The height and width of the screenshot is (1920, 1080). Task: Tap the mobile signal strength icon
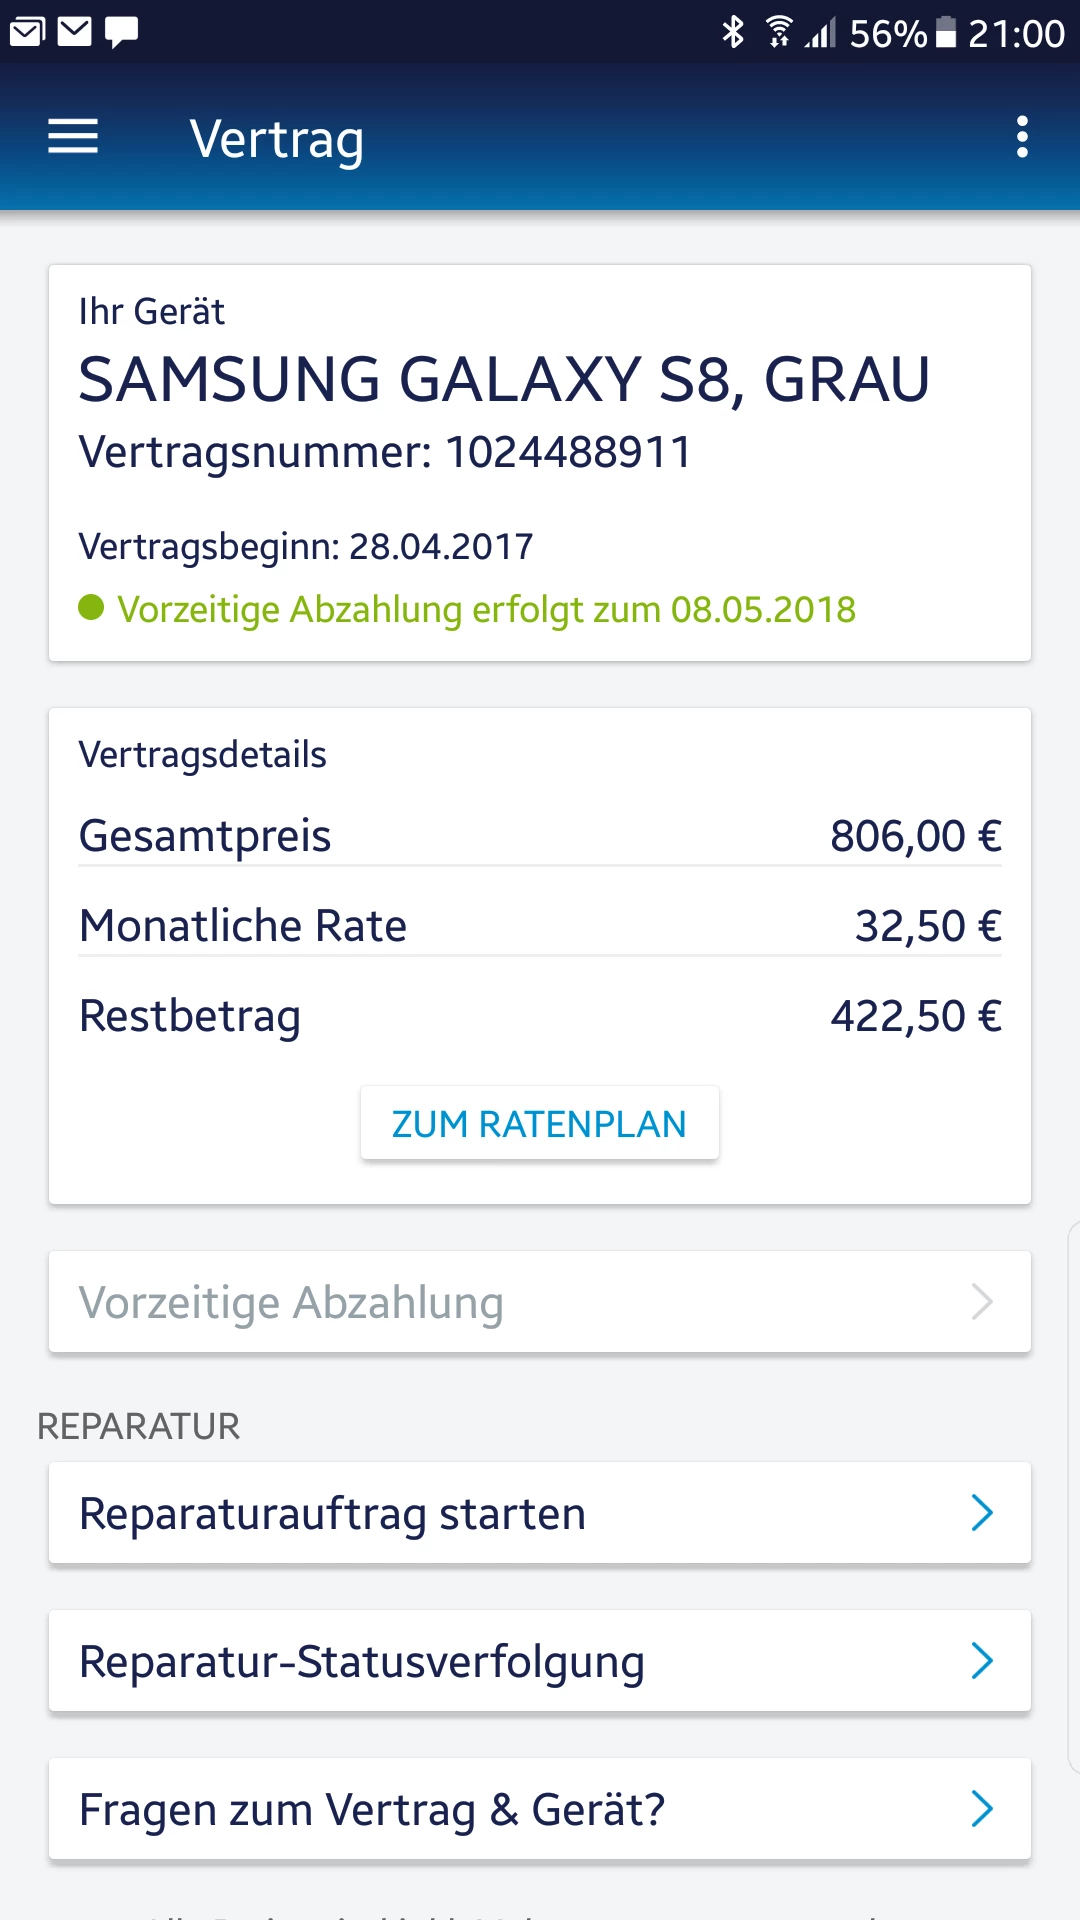820,35
